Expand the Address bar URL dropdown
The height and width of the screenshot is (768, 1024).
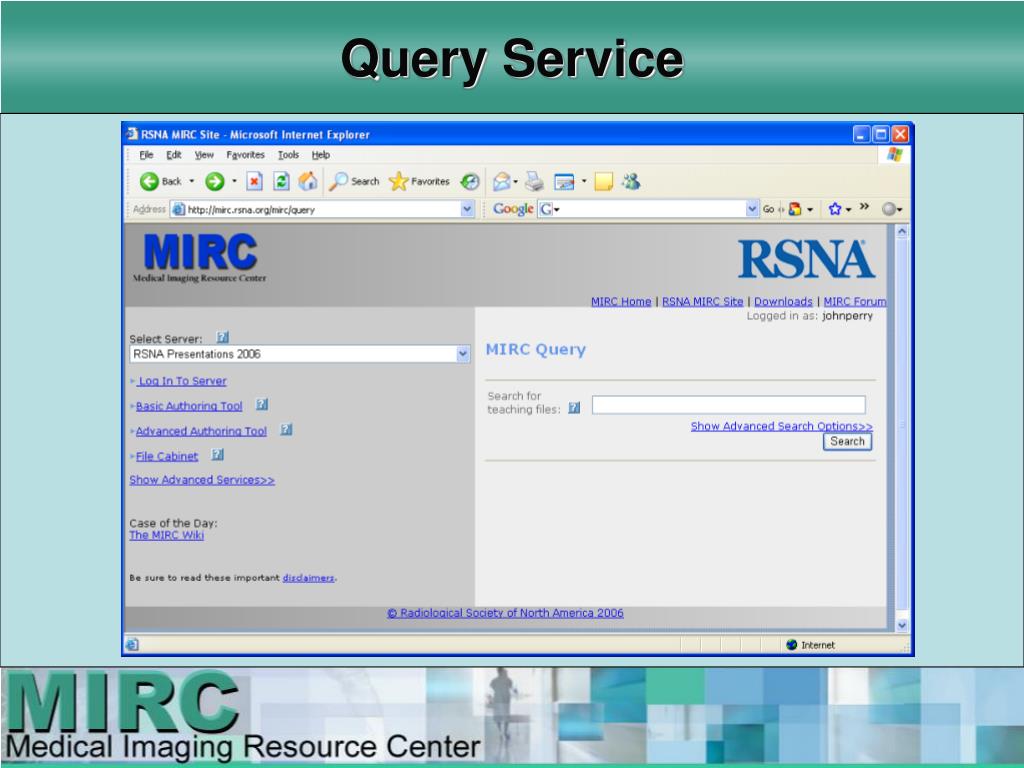point(467,209)
